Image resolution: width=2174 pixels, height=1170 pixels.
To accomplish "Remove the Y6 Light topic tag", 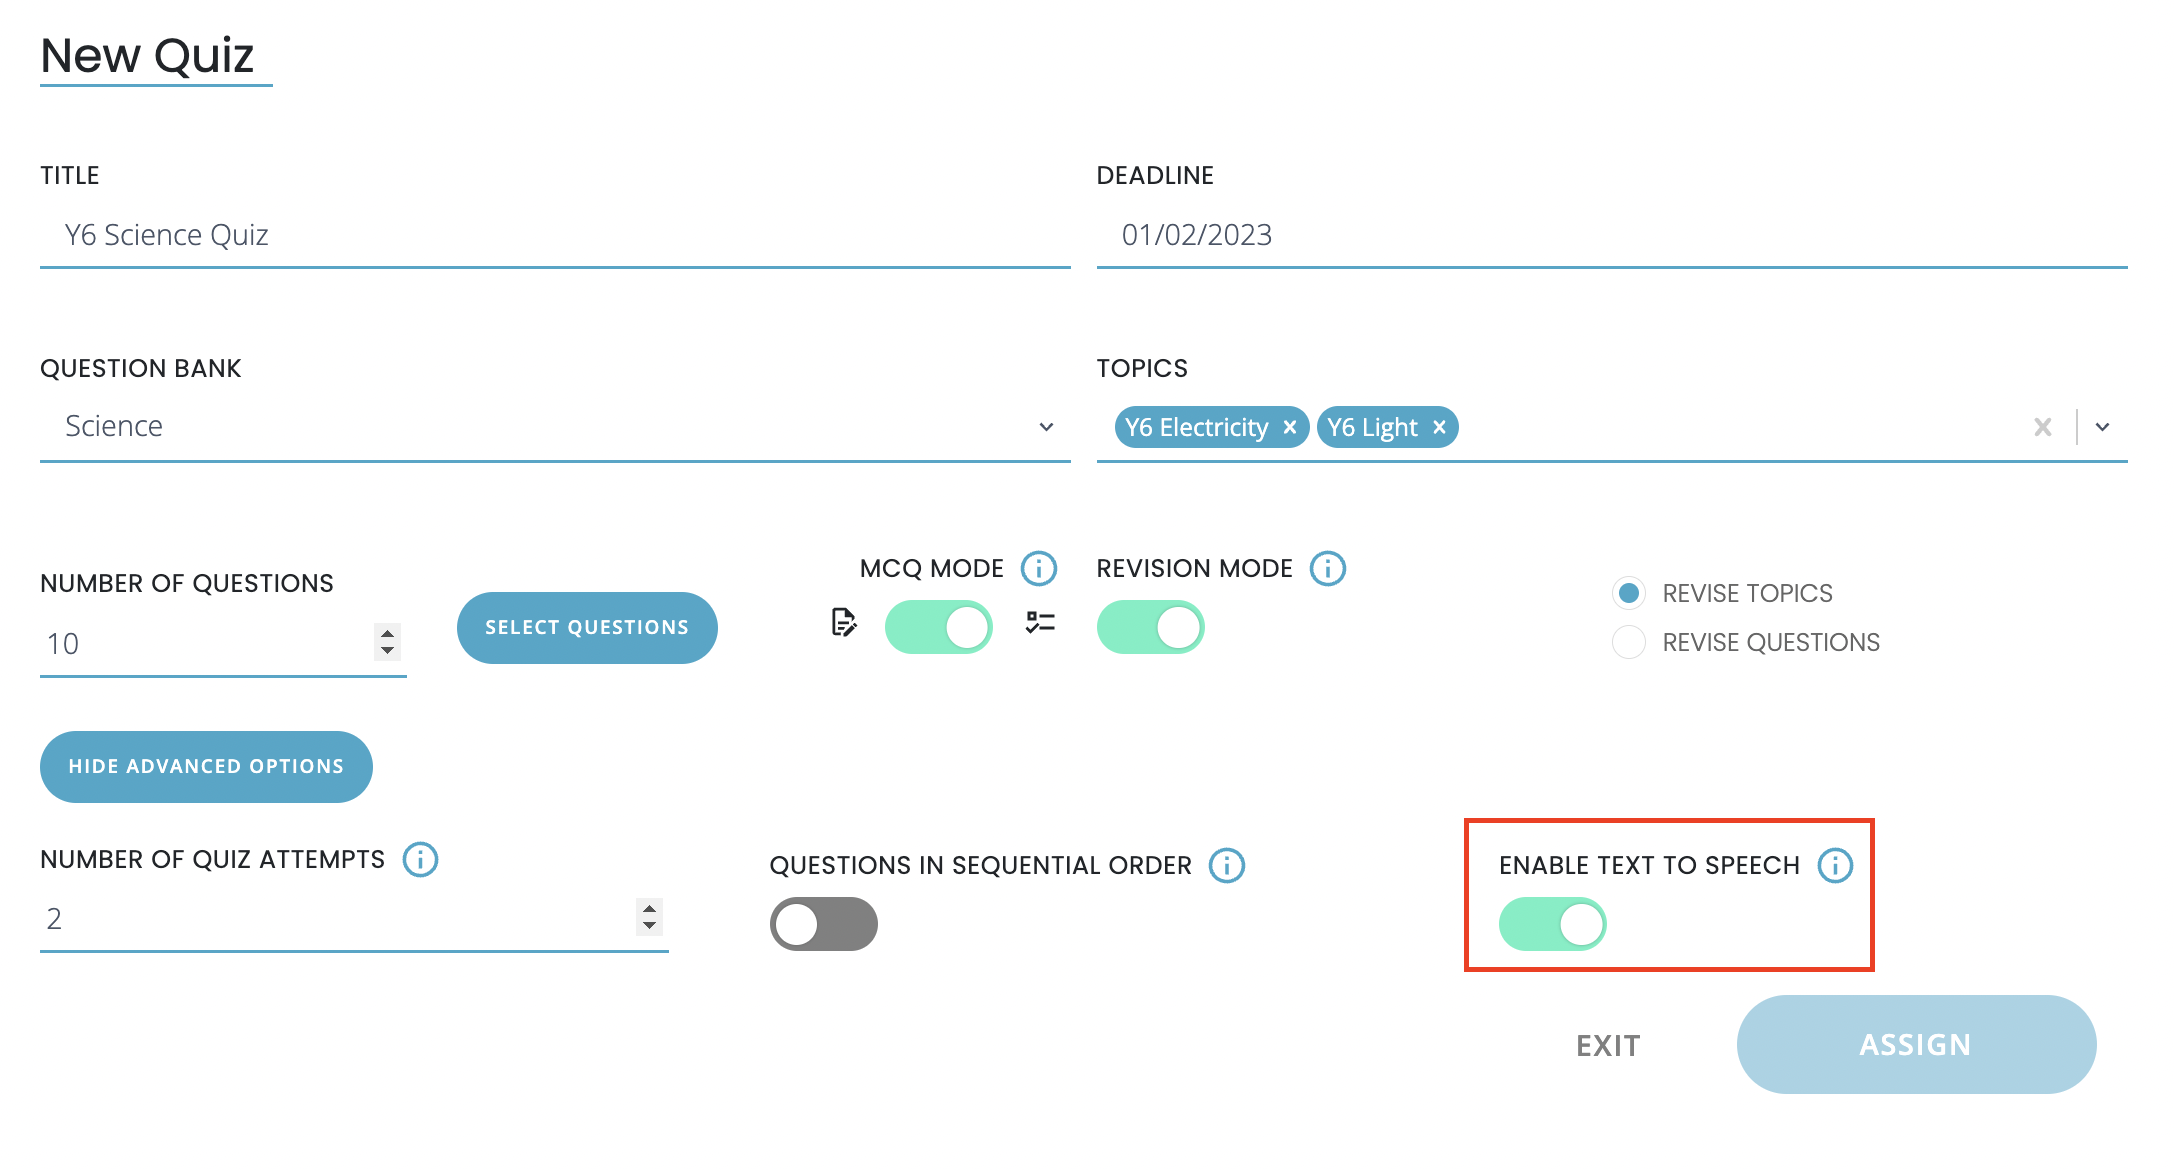I will point(1439,428).
